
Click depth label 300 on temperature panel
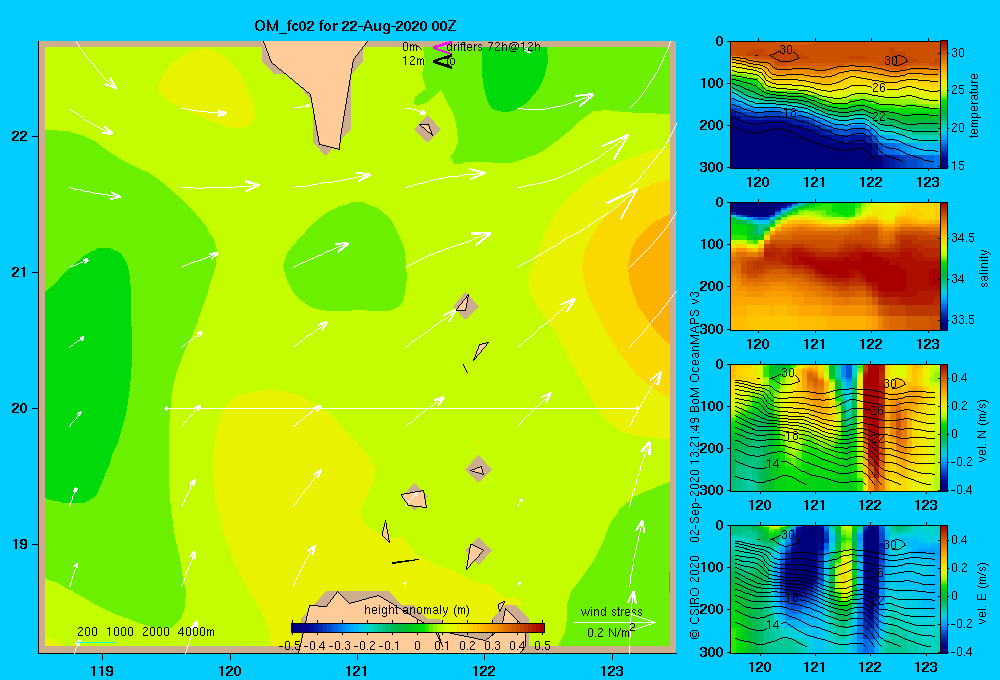(714, 166)
